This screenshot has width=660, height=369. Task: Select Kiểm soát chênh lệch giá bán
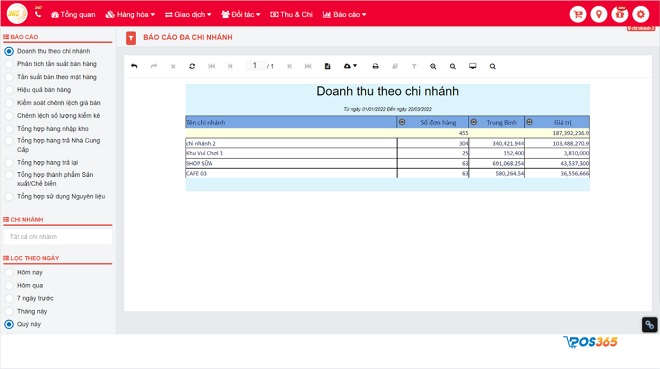click(x=53, y=103)
